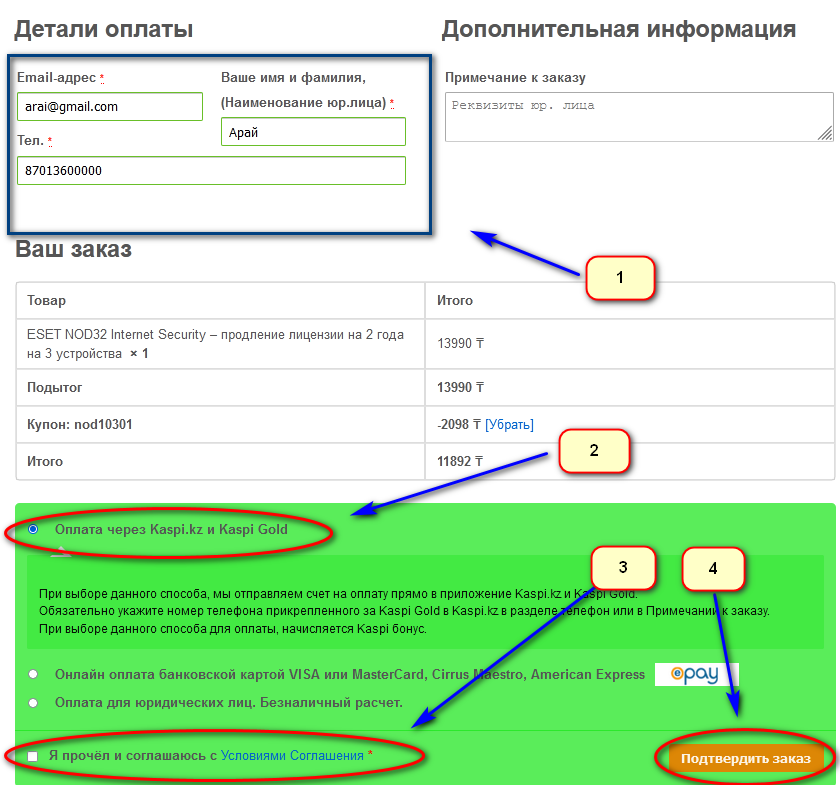Click the Подытог row label
Viewport: 840px width, 785px height.
point(55,387)
